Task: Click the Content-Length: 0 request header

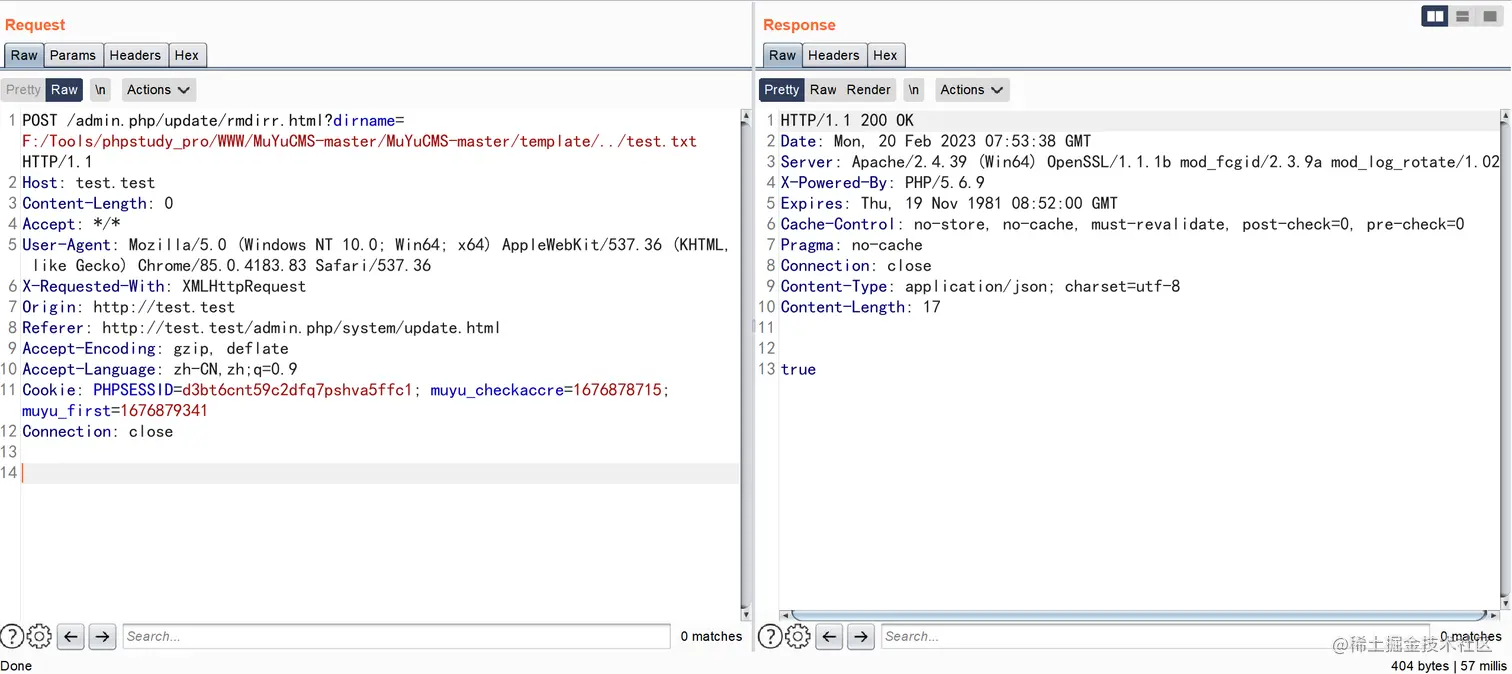Action: 98,203
